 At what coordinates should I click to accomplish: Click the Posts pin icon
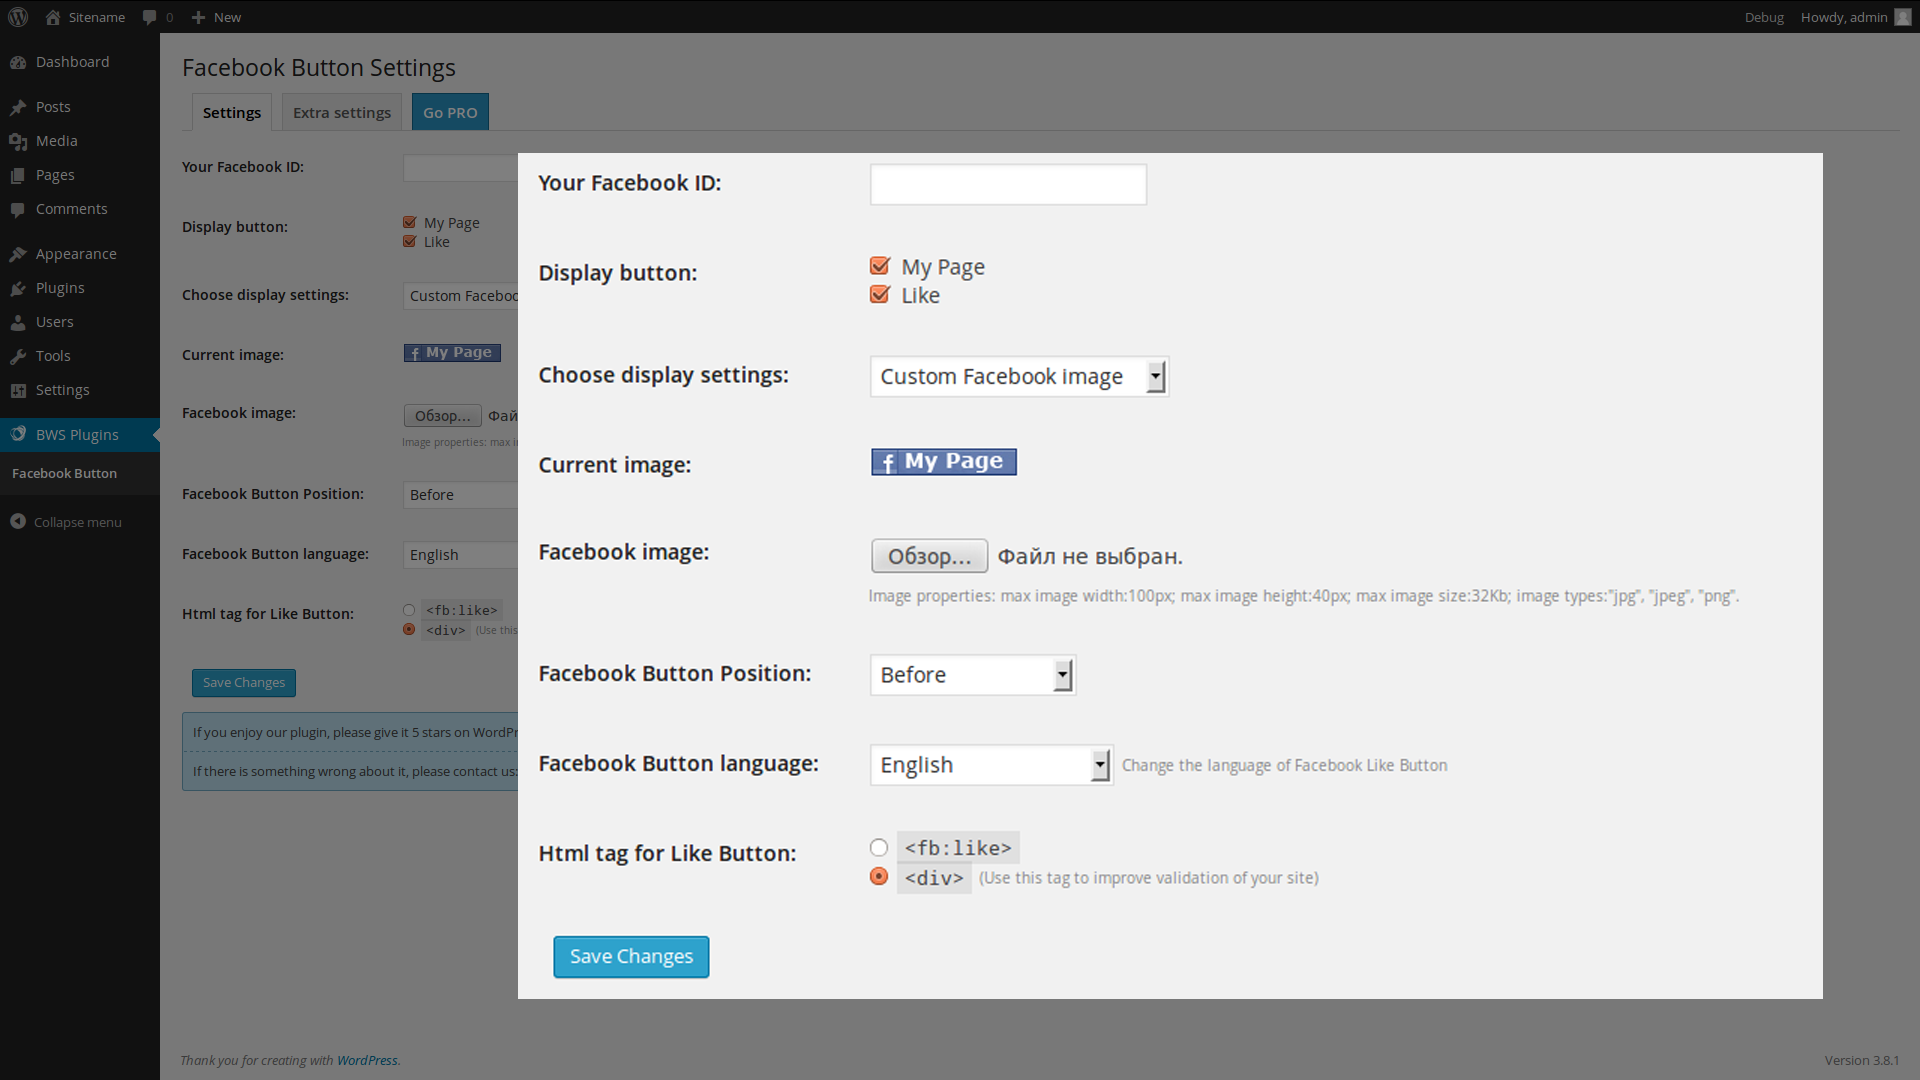pos(18,107)
